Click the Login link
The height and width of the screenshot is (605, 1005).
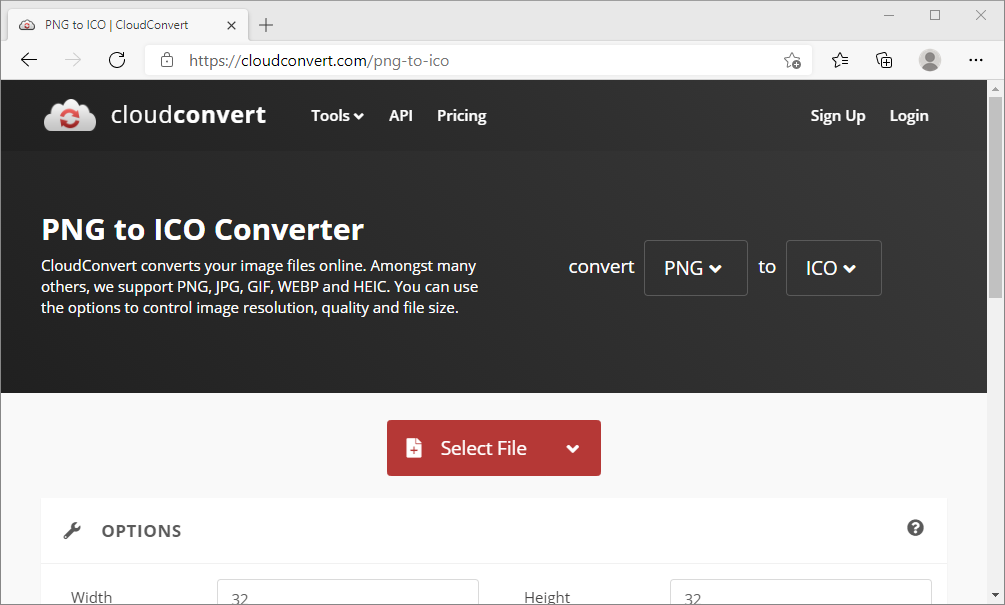point(909,116)
